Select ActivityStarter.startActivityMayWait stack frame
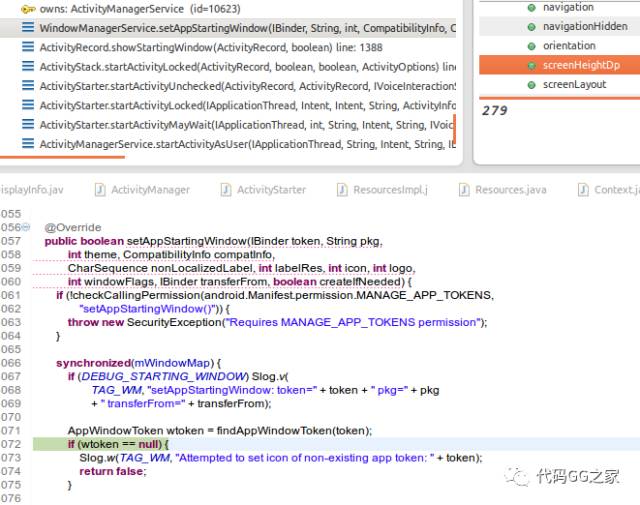 [x=247, y=125]
